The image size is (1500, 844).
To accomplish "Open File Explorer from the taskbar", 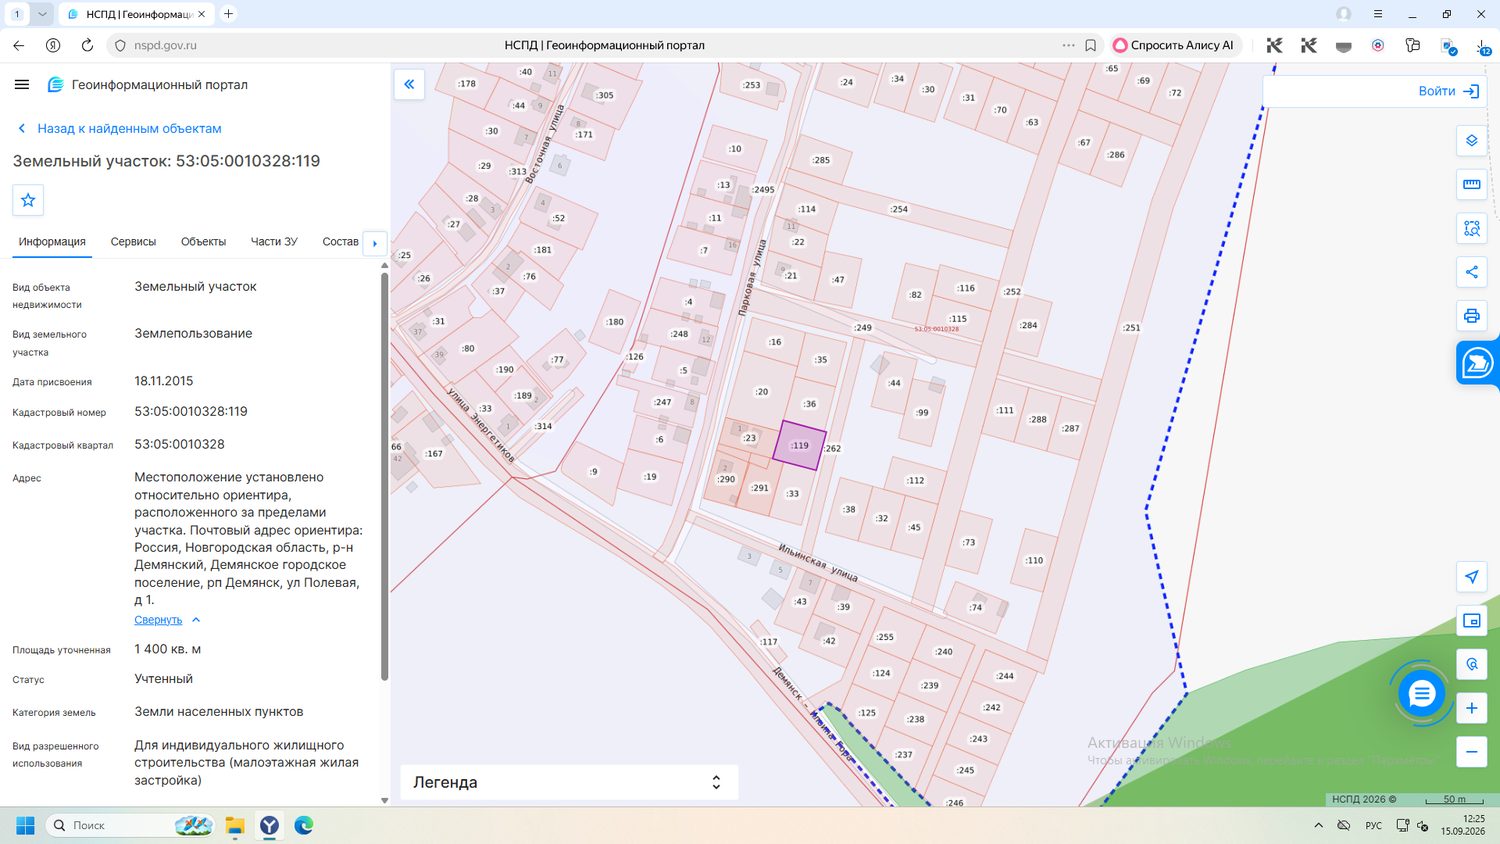I will pos(235,825).
